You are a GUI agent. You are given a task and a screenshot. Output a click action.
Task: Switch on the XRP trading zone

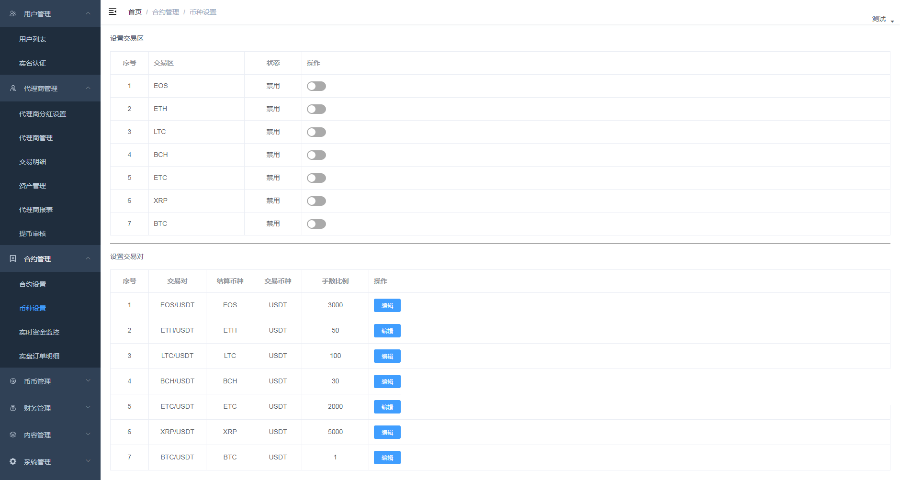coord(316,201)
